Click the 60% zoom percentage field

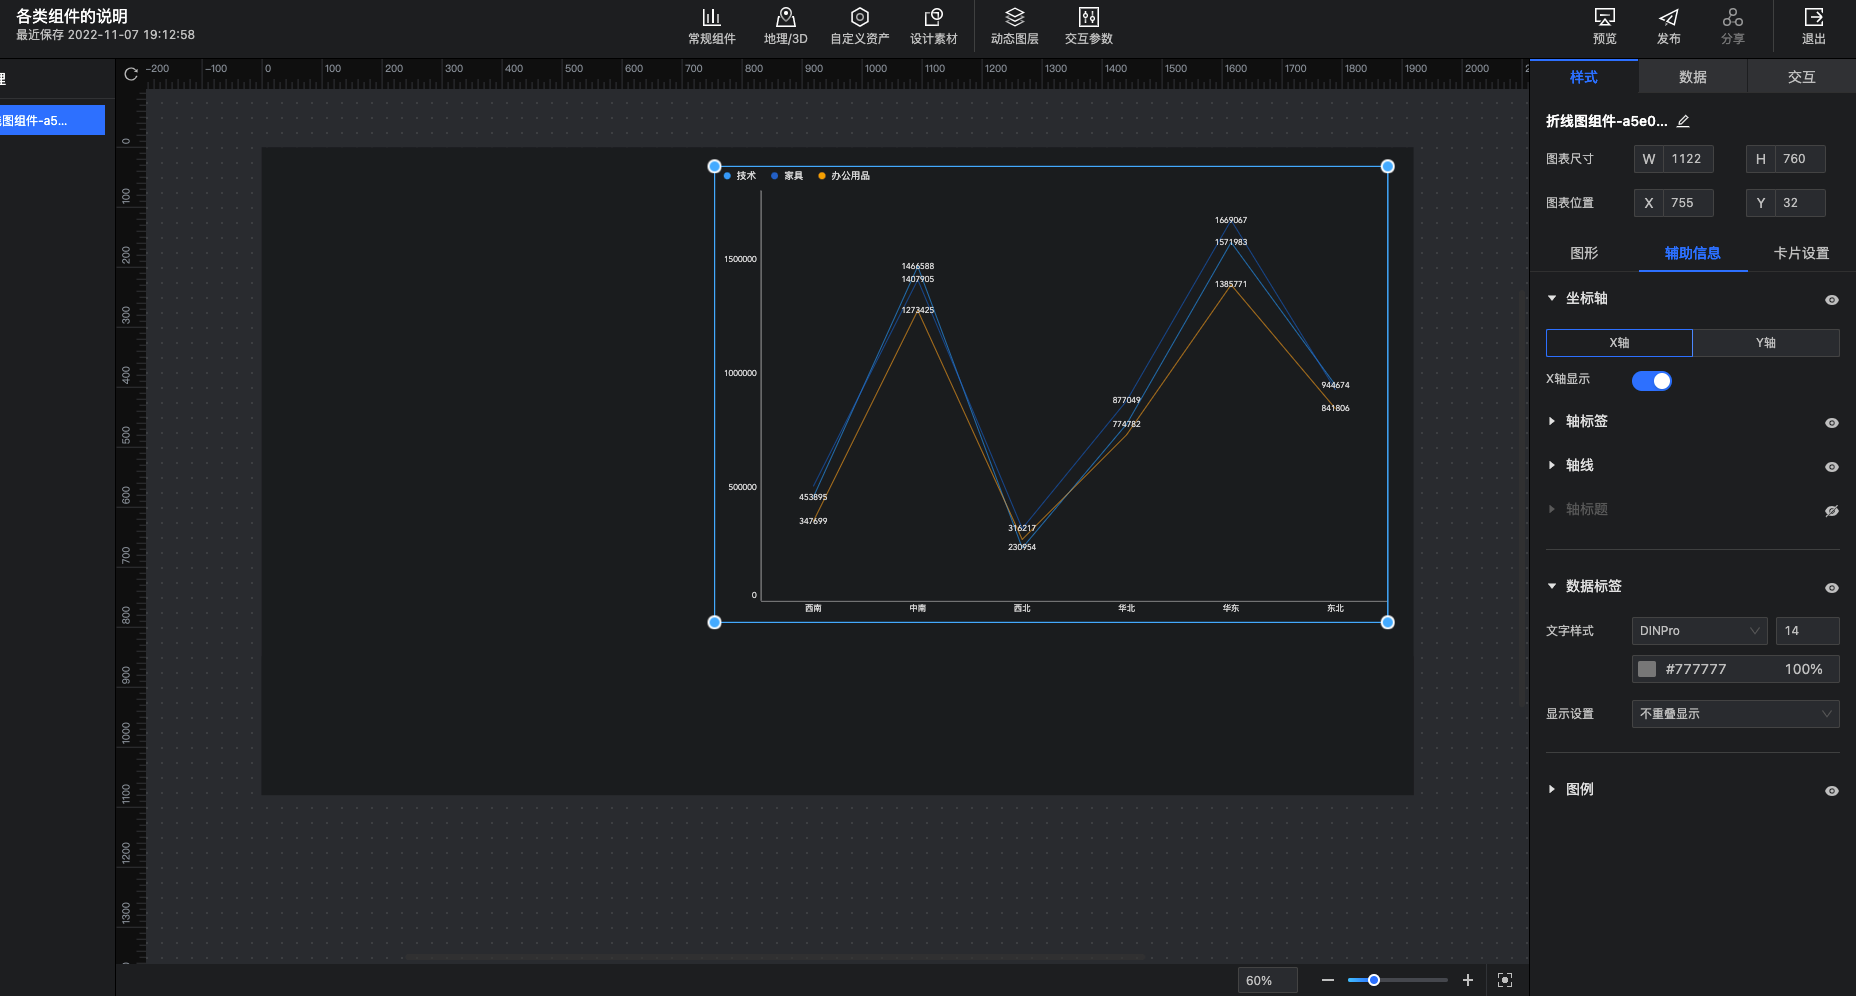[1267, 980]
